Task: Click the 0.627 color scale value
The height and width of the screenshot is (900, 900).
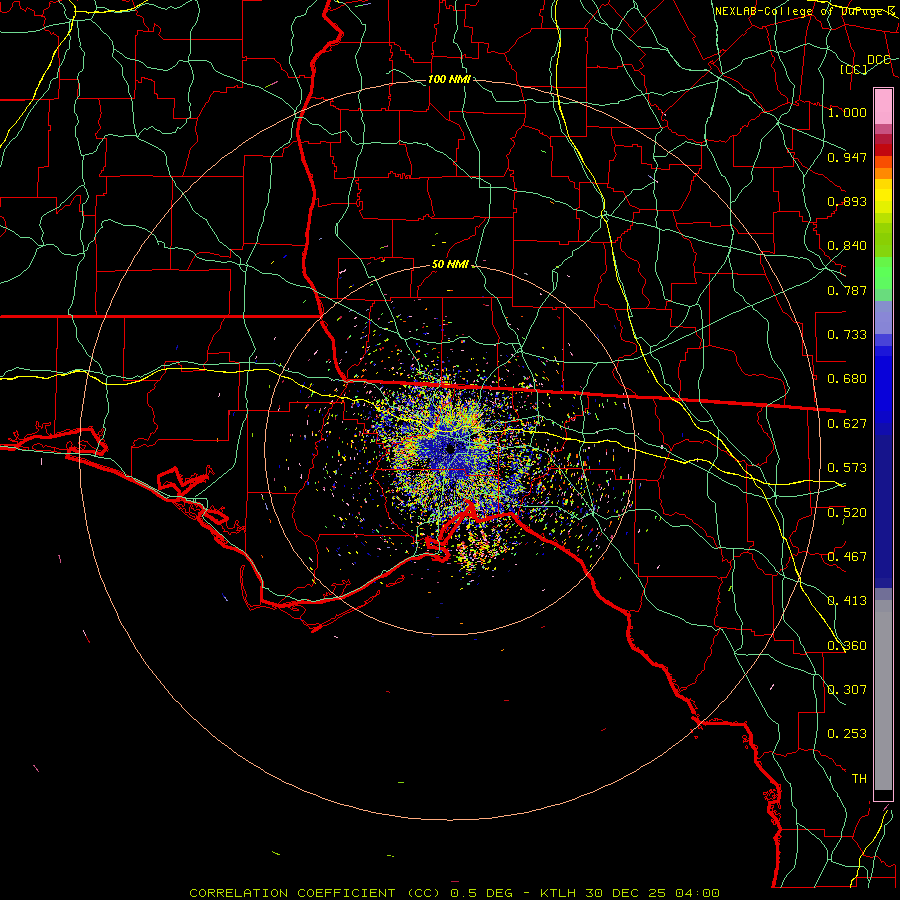Action: coord(847,424)
